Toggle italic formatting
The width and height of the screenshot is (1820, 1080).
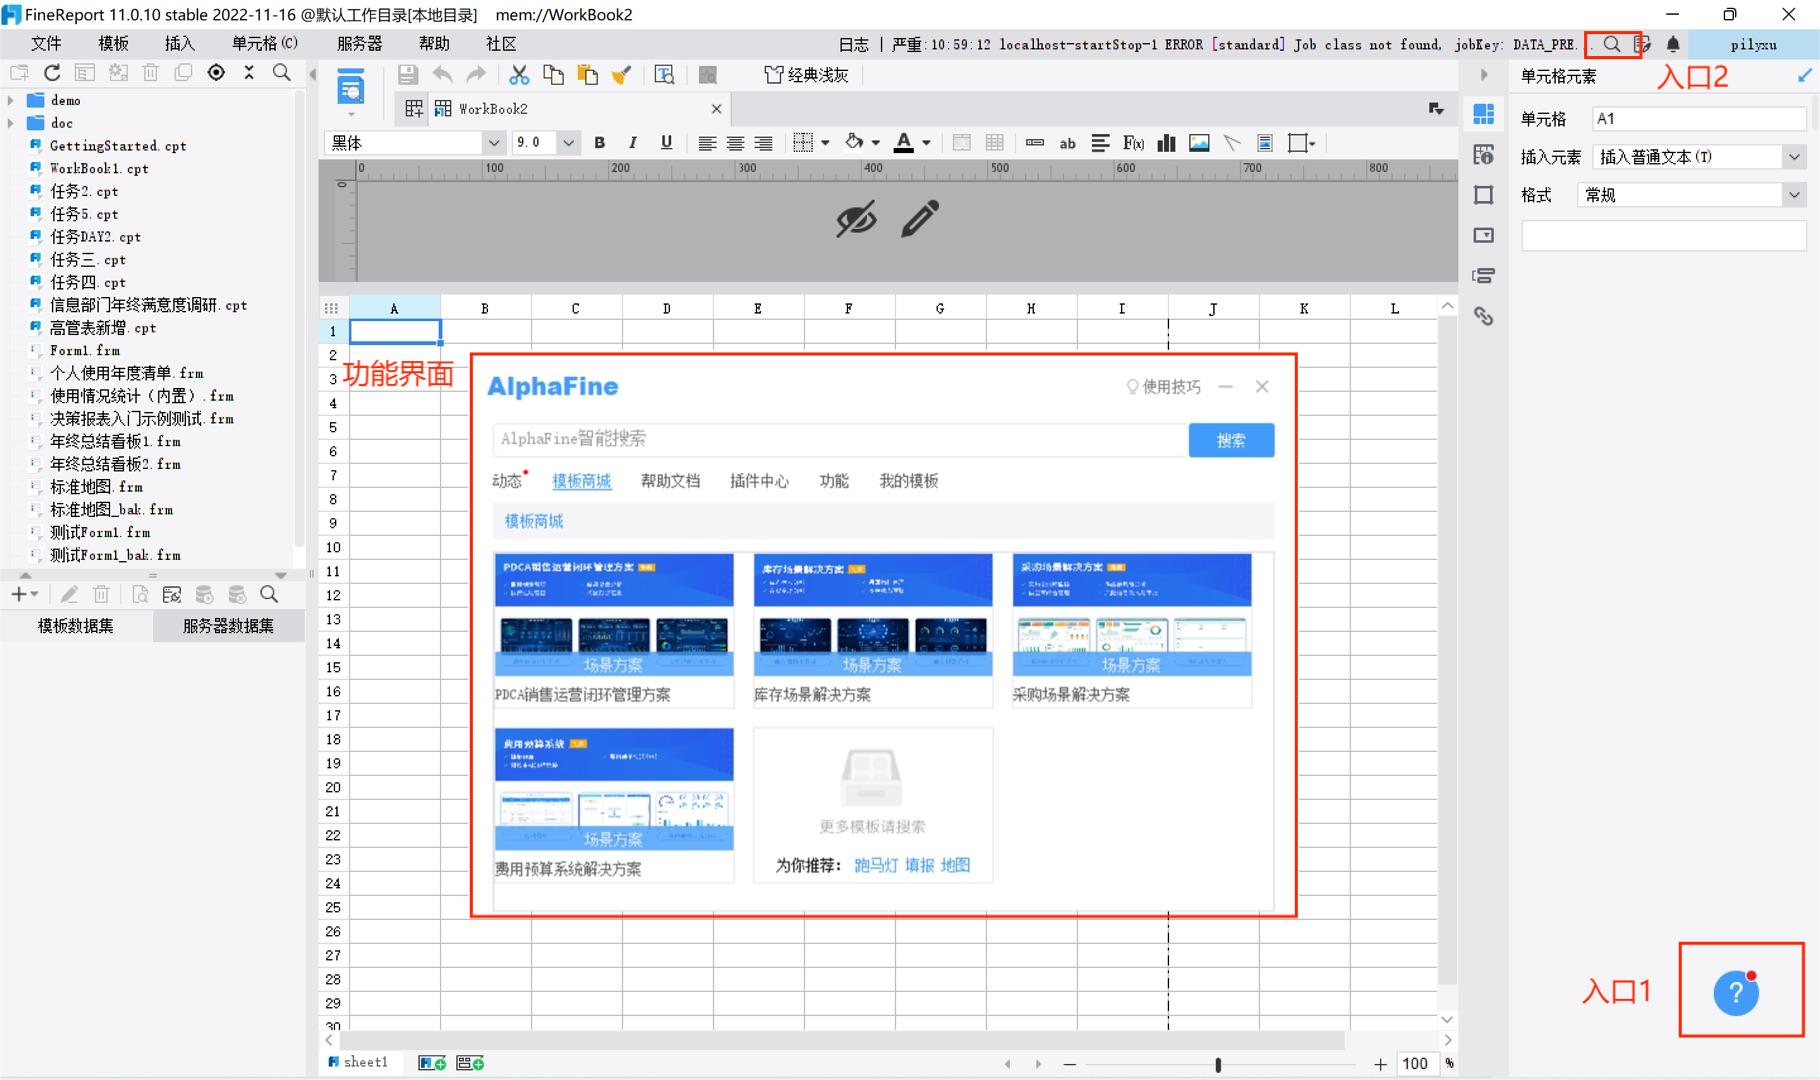click(633, 143)
